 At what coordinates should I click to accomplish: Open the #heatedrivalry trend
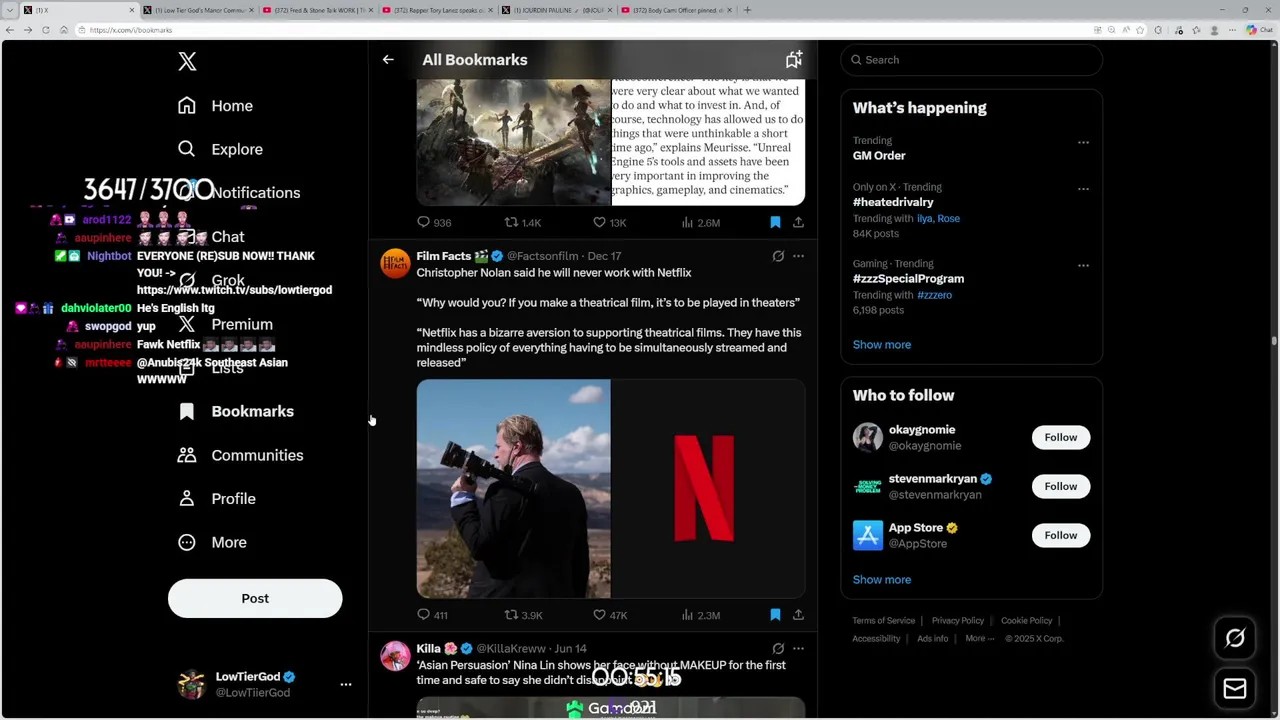pyautogui.click(x=893, y=202)
